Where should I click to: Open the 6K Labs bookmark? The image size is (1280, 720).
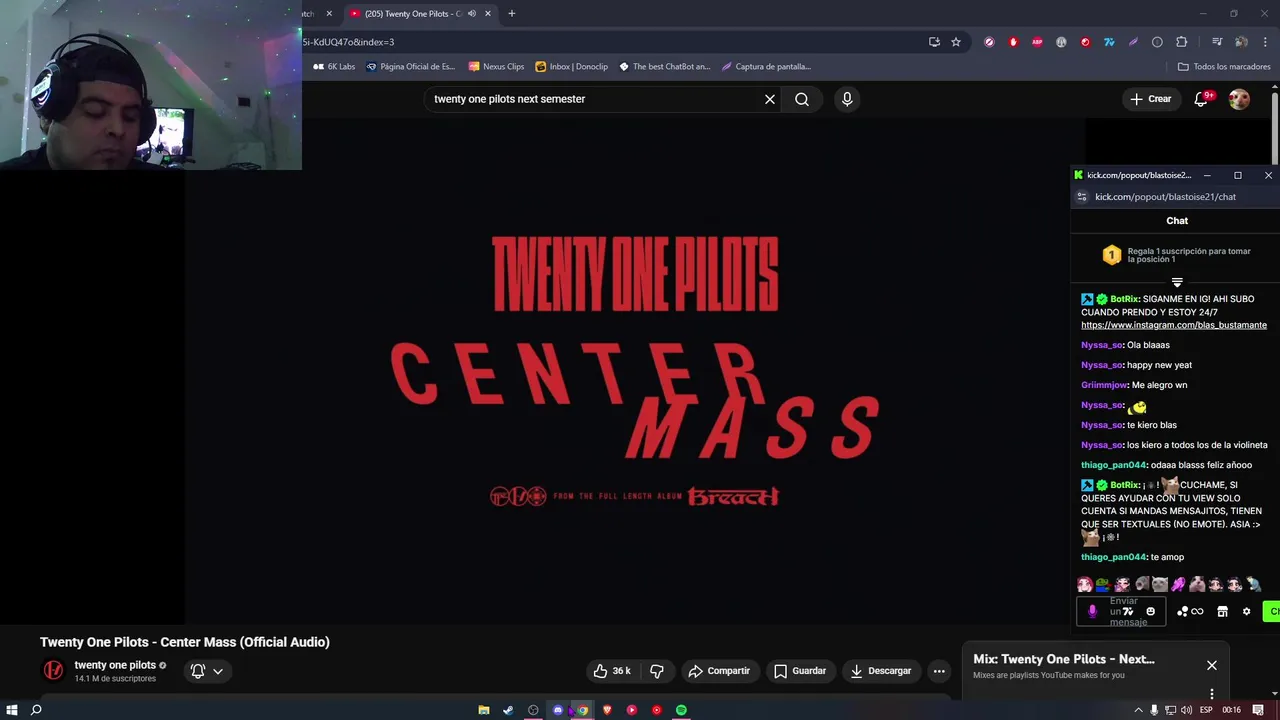[x=334, y=67]
